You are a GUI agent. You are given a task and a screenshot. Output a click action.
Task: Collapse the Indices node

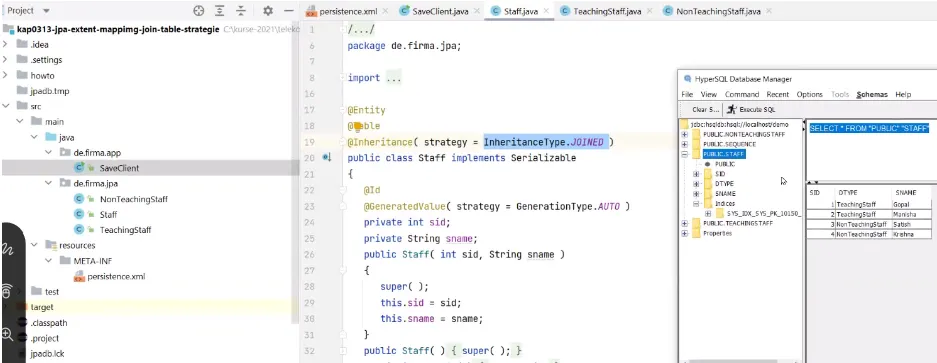click(x=696, y=203)
